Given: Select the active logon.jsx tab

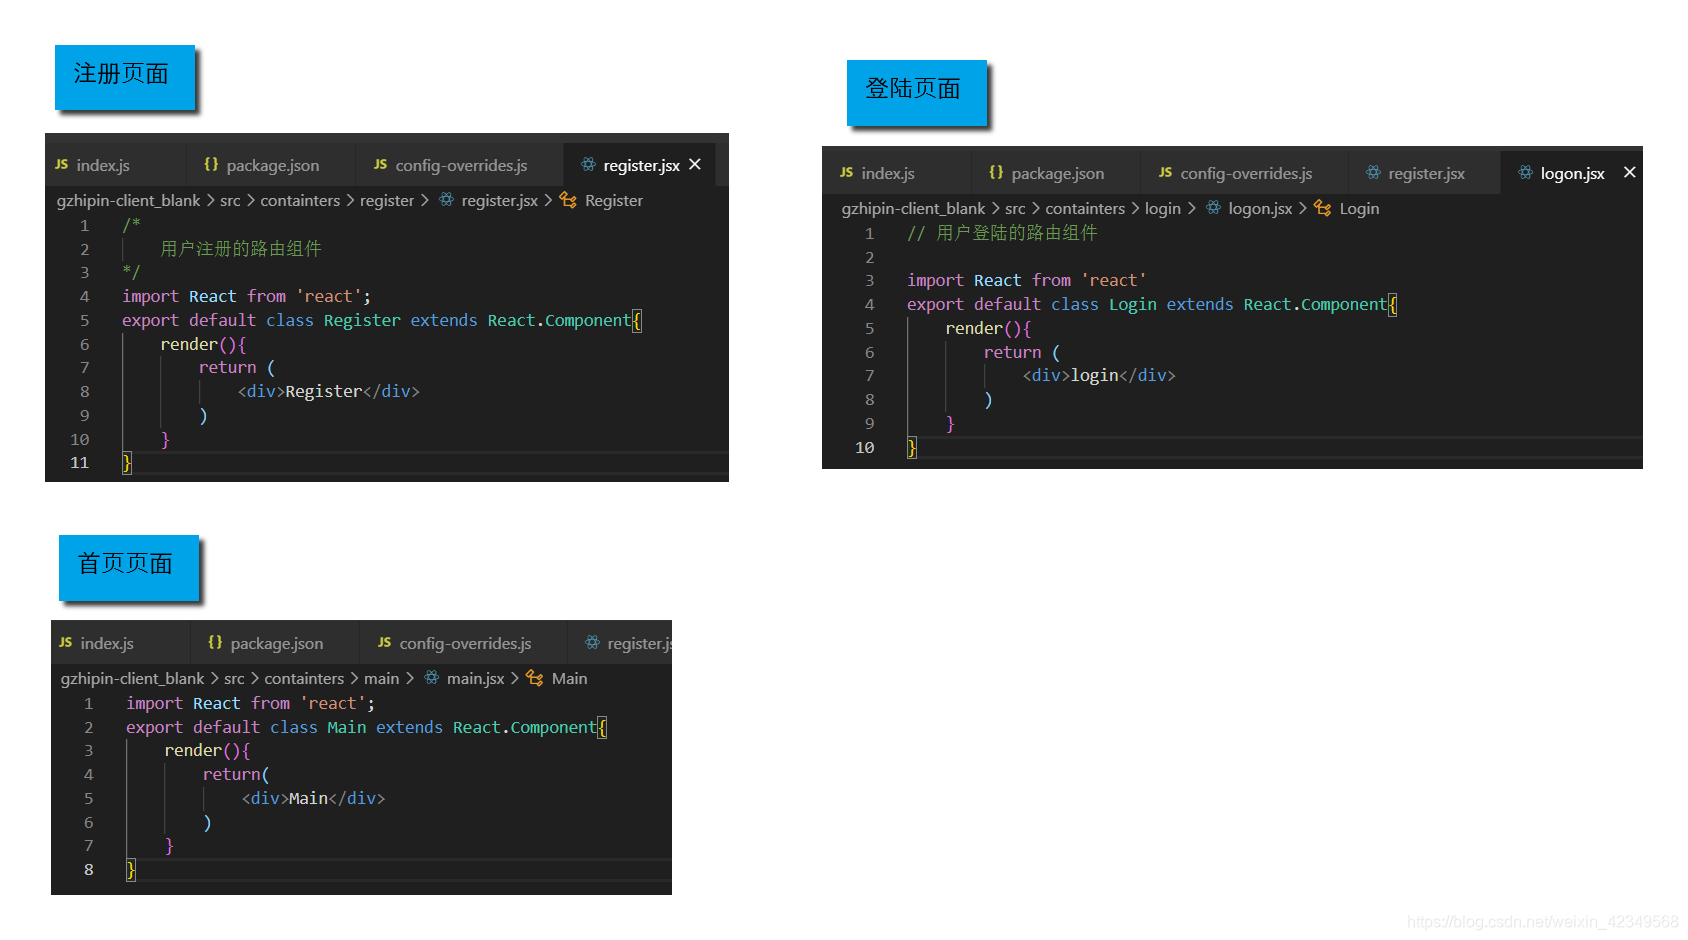Looking at the screenshot, I should tap(1571, 173).
